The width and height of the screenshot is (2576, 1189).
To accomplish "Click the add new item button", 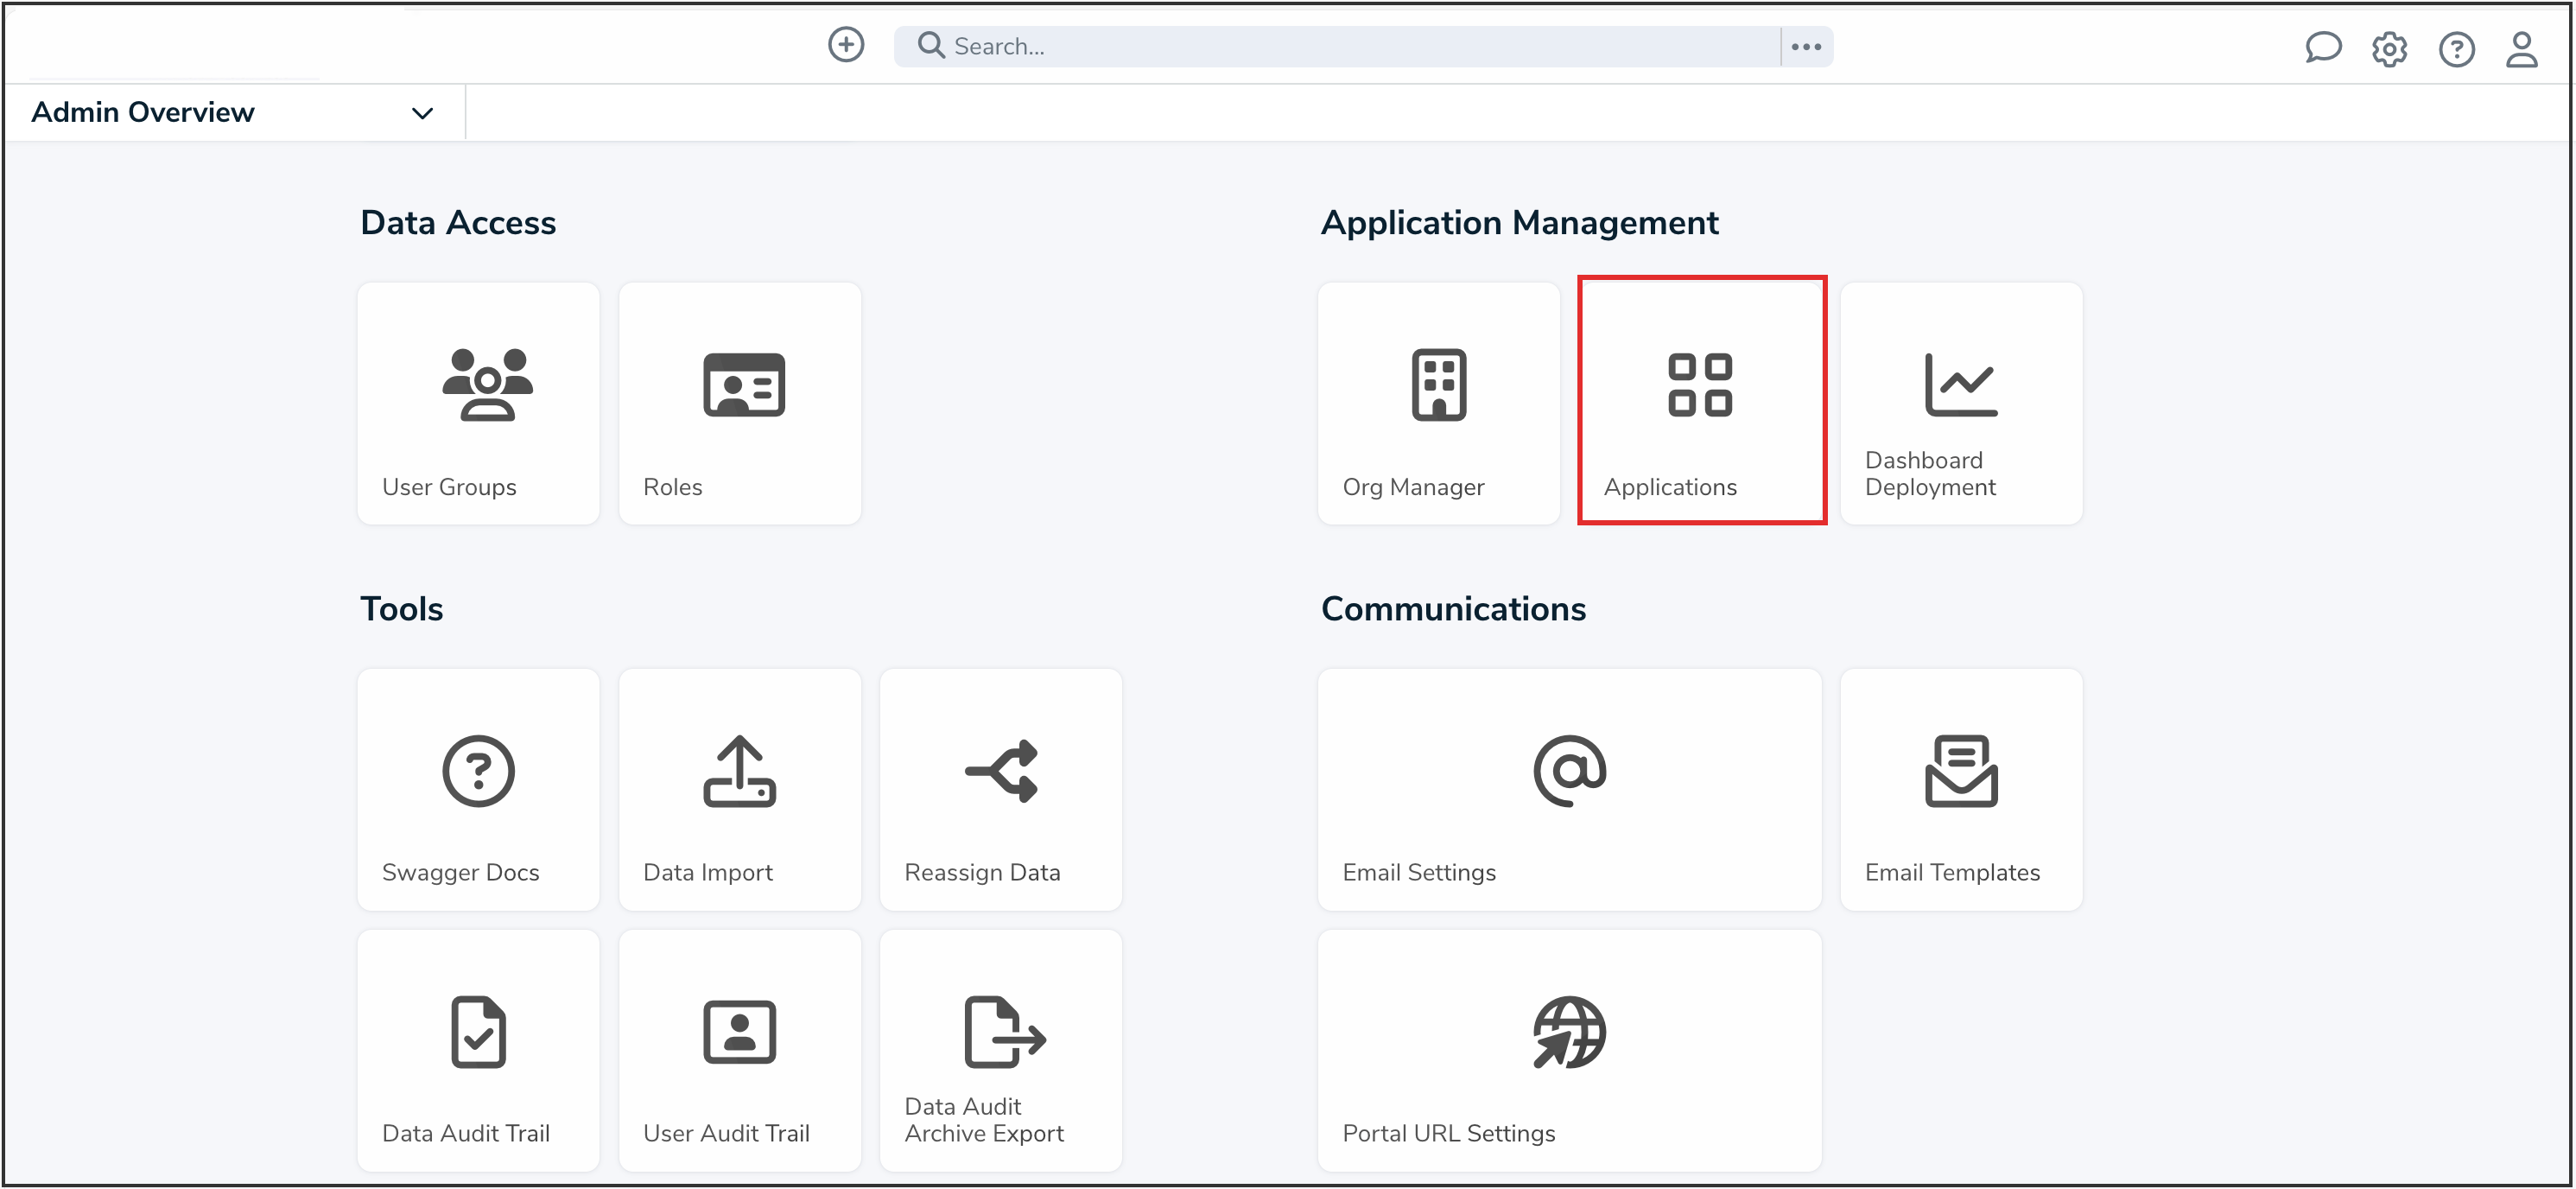I will pos(846,45).
